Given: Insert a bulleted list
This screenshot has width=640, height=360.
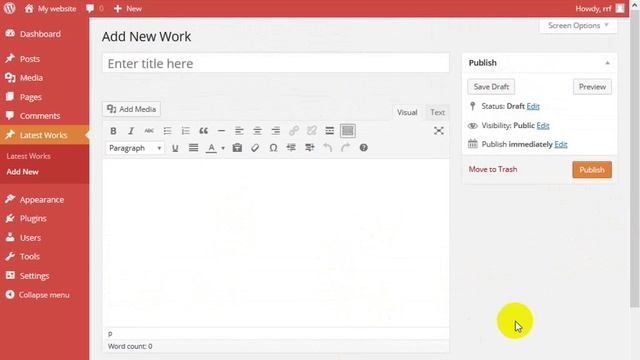Looking at the screenshot, I should click(167, 131).
